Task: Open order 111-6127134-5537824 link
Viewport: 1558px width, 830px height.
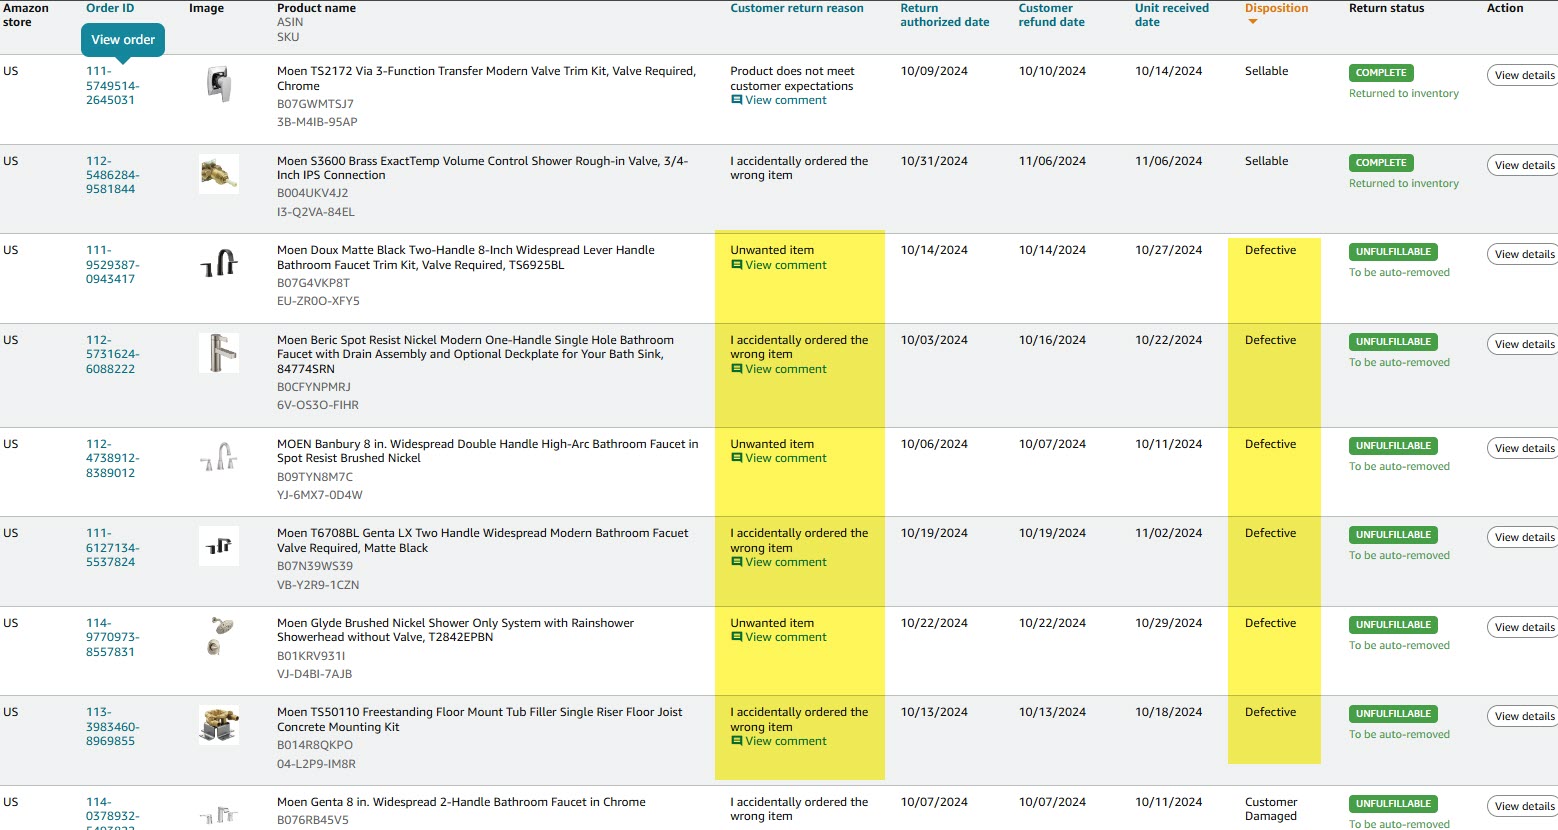Action: [112, 548]
